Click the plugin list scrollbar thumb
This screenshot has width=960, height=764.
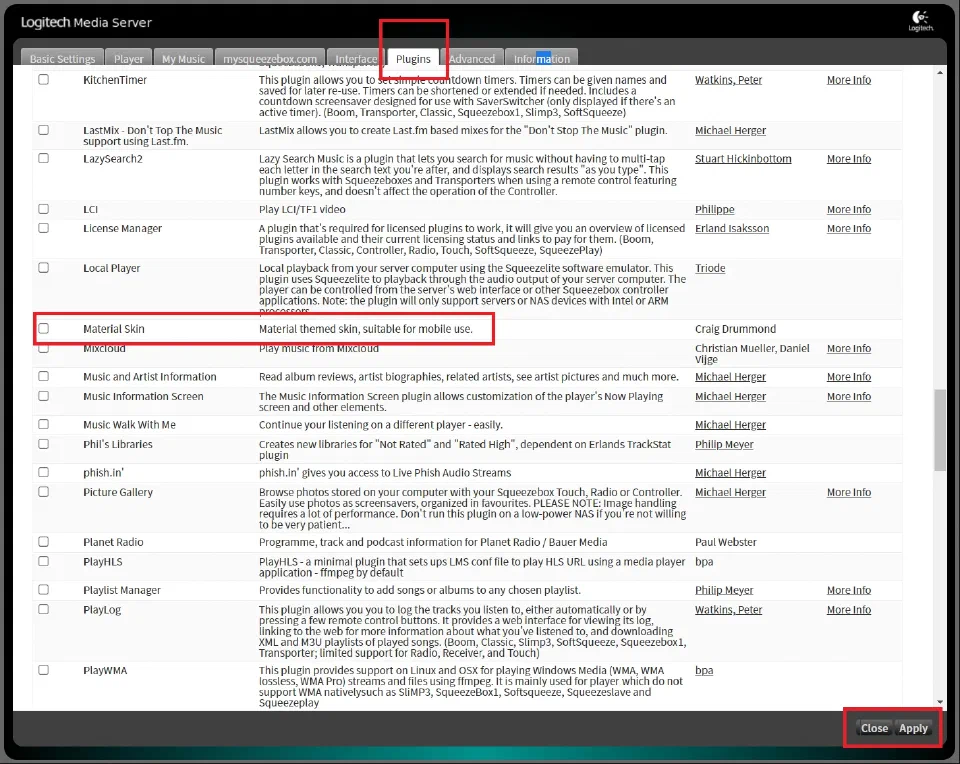coord(940,430)
